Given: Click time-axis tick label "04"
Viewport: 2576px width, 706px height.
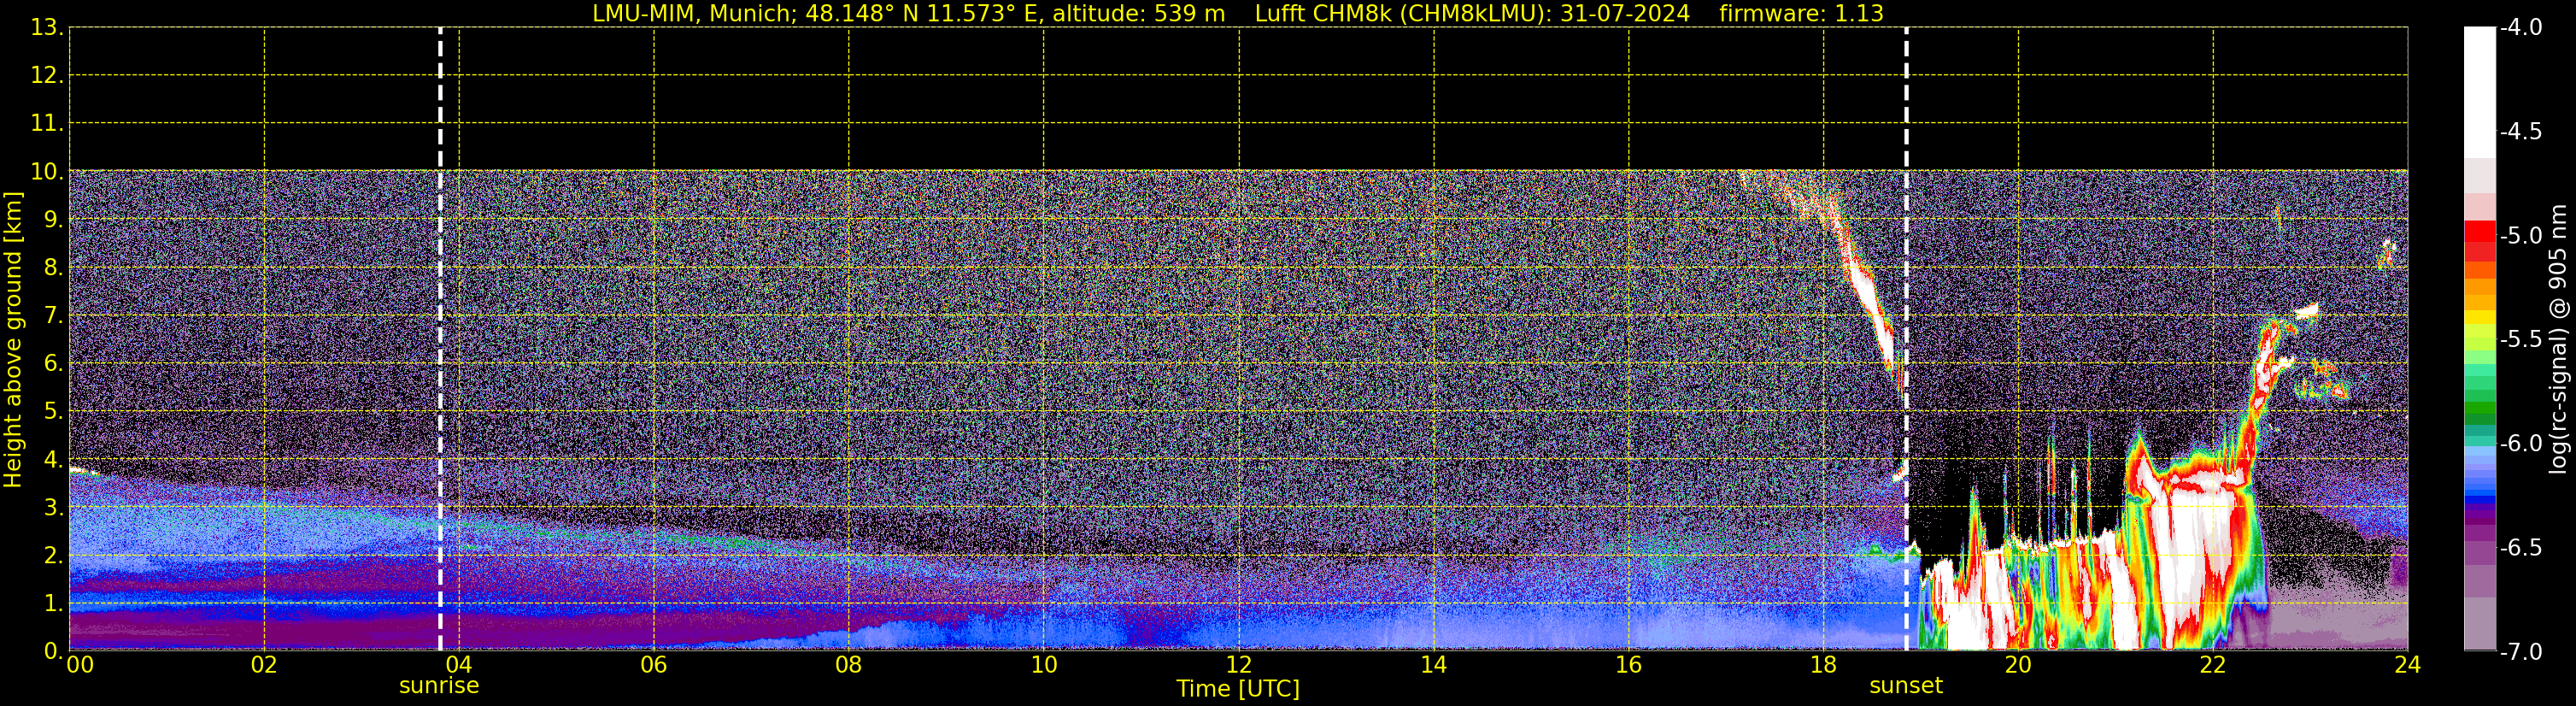Looking at the screenshot, I should [459, 665].
